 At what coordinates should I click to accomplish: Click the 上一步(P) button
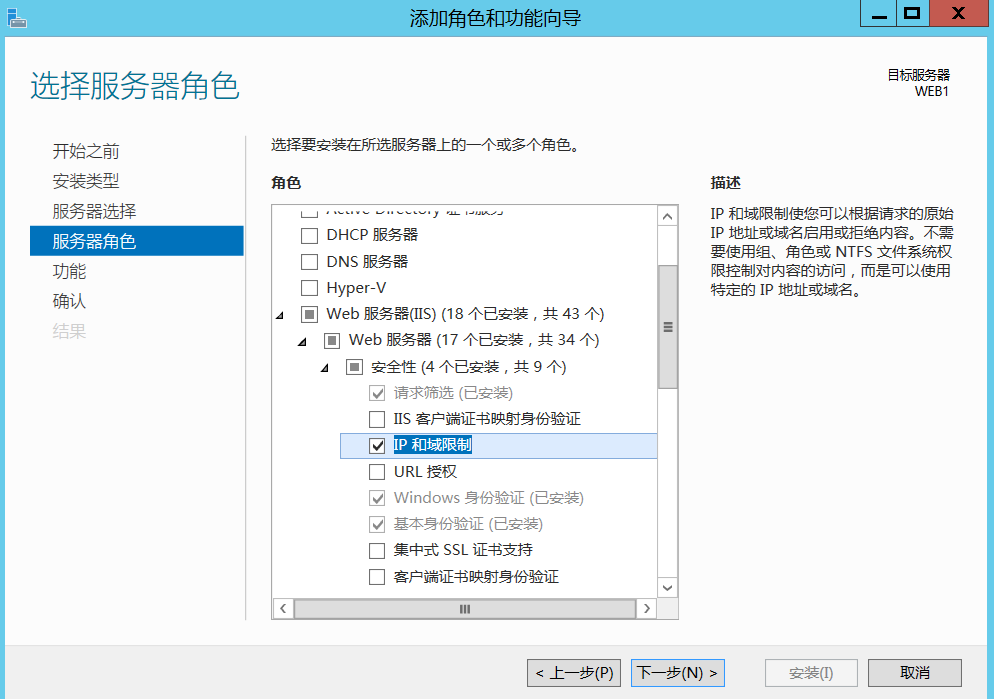(574, 672)
